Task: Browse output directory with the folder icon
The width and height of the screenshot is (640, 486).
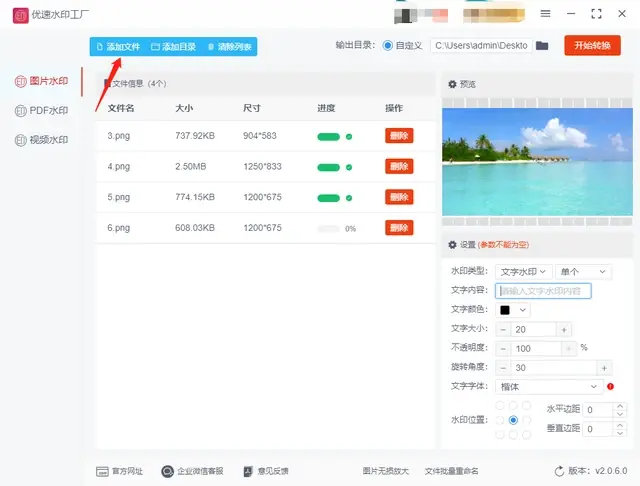Action: click(542, 46)
